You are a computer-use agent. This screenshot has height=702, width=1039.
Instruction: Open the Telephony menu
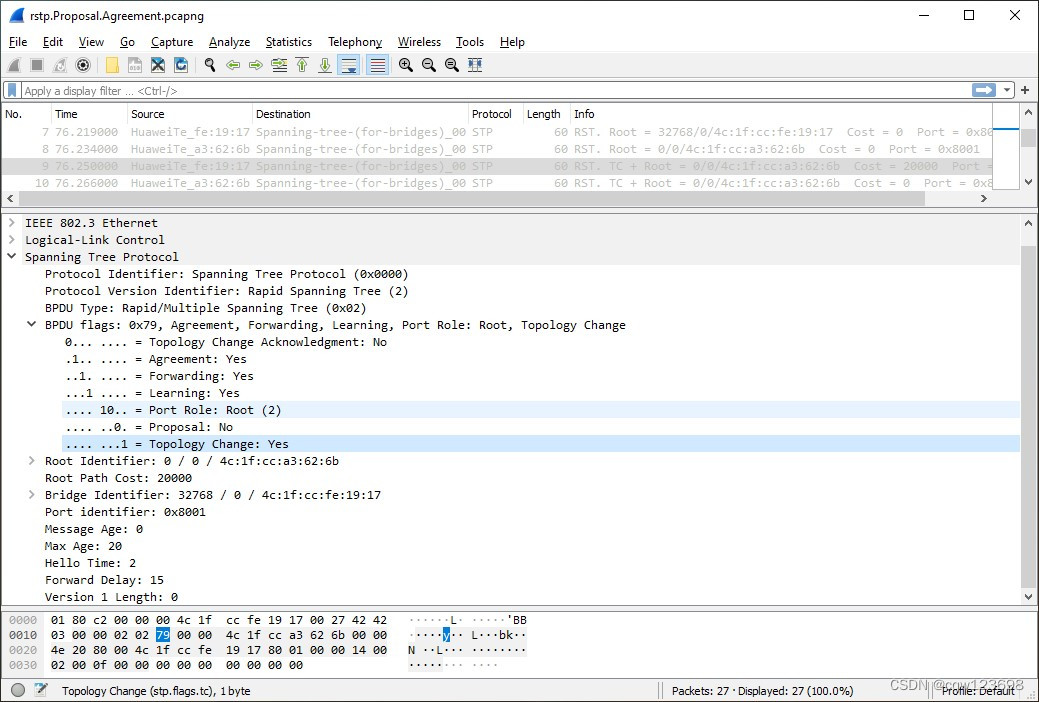355,42
